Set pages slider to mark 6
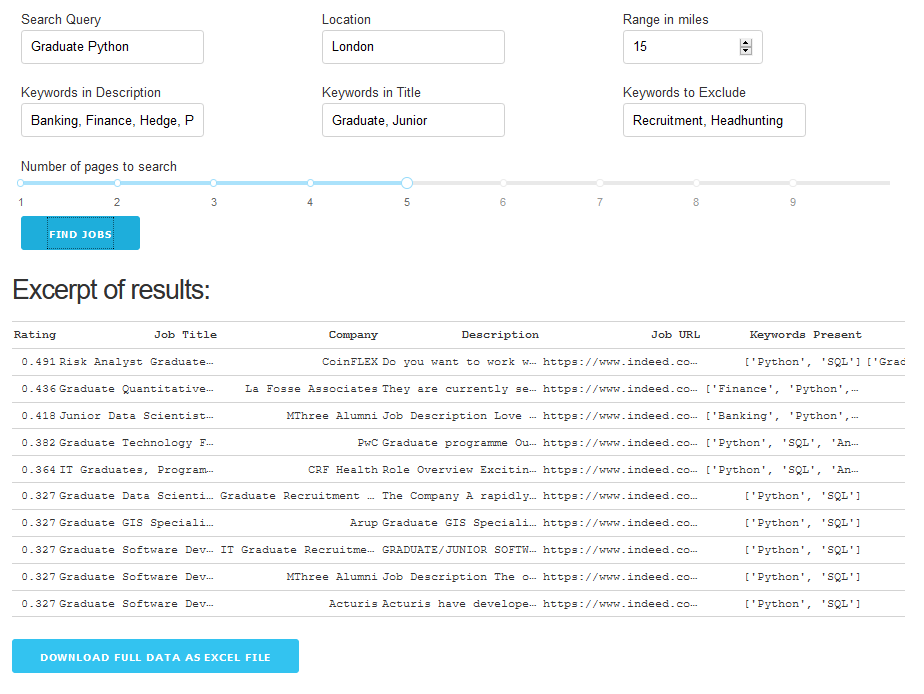Image resolution: width=924 pixels, height=694 pixels. coord(503,183)
